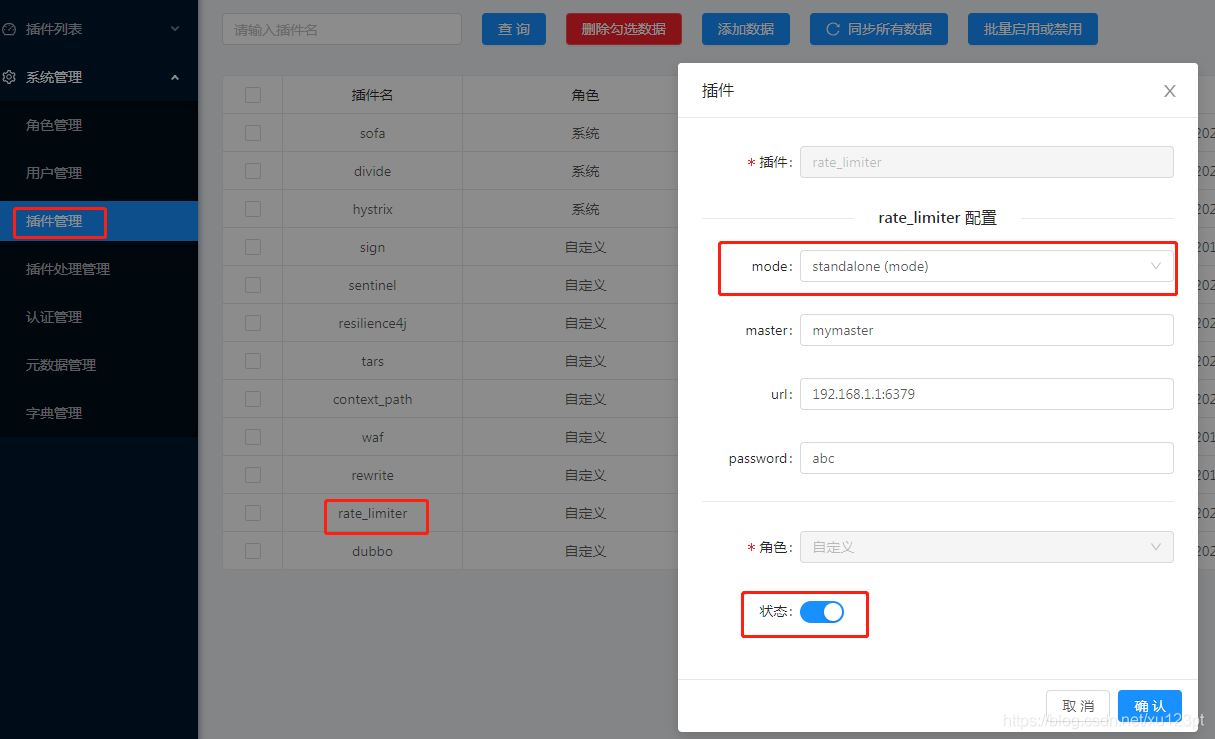1215x739 pixels.
Task: Click the 插件列表 dashboard icon
Action: coord(9,29)
